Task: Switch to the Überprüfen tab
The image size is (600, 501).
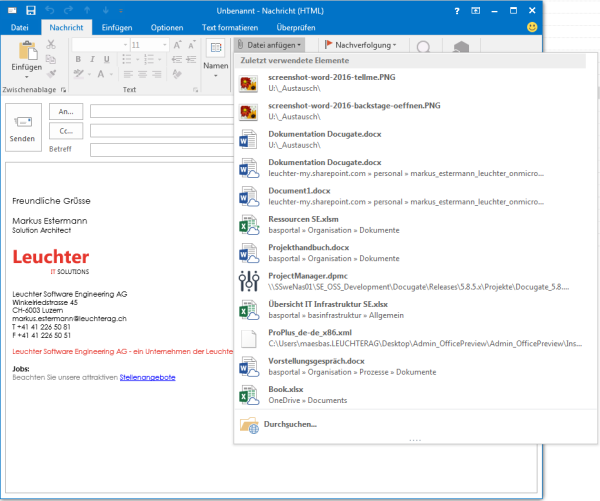Action: [296, 28]
